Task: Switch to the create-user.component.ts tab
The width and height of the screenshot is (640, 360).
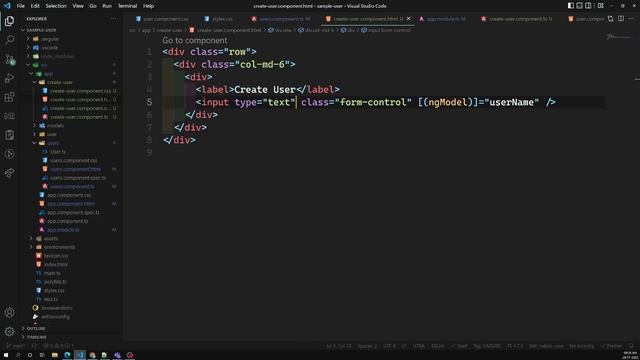Action: pyautogui.click(x=517, y=19)
